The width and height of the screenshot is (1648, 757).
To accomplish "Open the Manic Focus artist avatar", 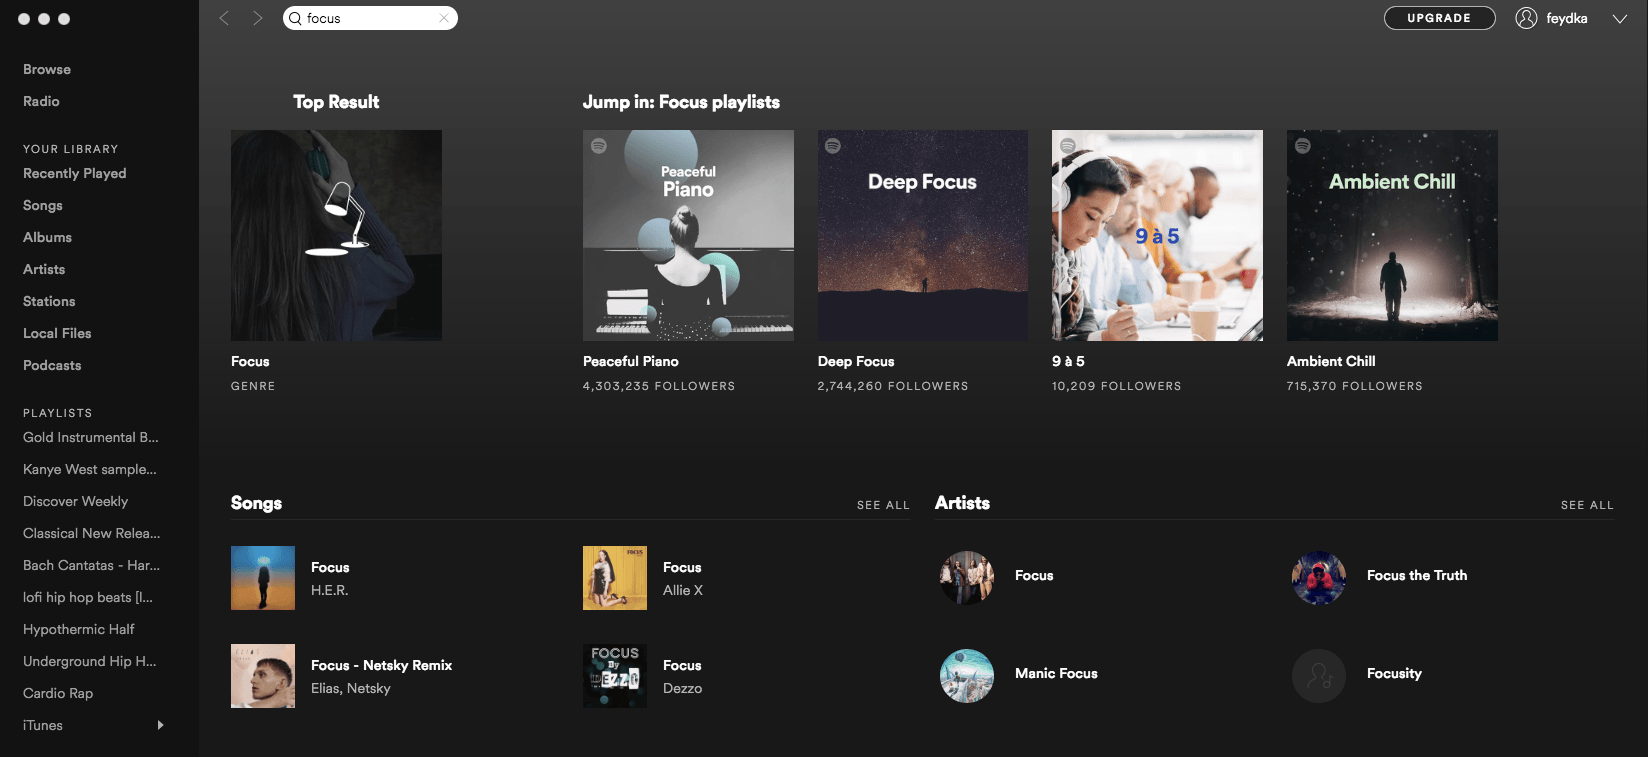I will point(967,676).
